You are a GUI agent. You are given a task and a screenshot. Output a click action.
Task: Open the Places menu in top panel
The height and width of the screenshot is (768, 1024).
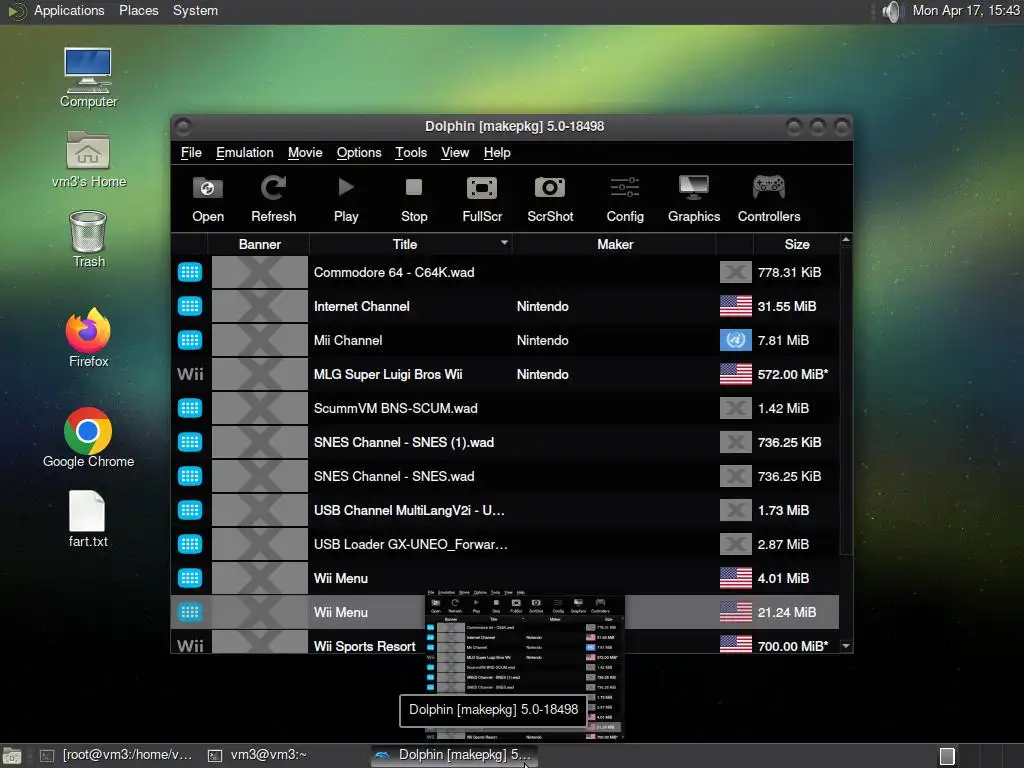tap(138, 10)
